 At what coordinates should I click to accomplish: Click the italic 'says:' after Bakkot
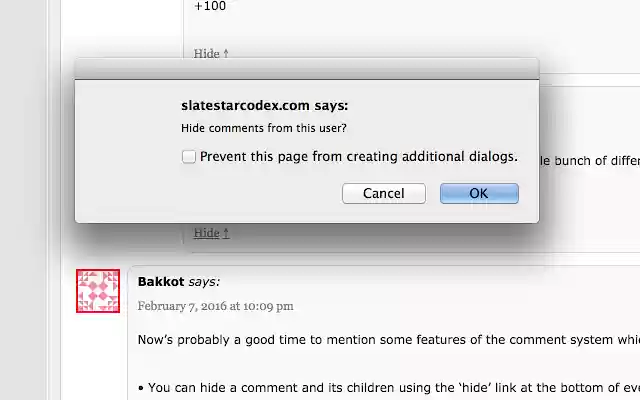click(x=204, y=282)
